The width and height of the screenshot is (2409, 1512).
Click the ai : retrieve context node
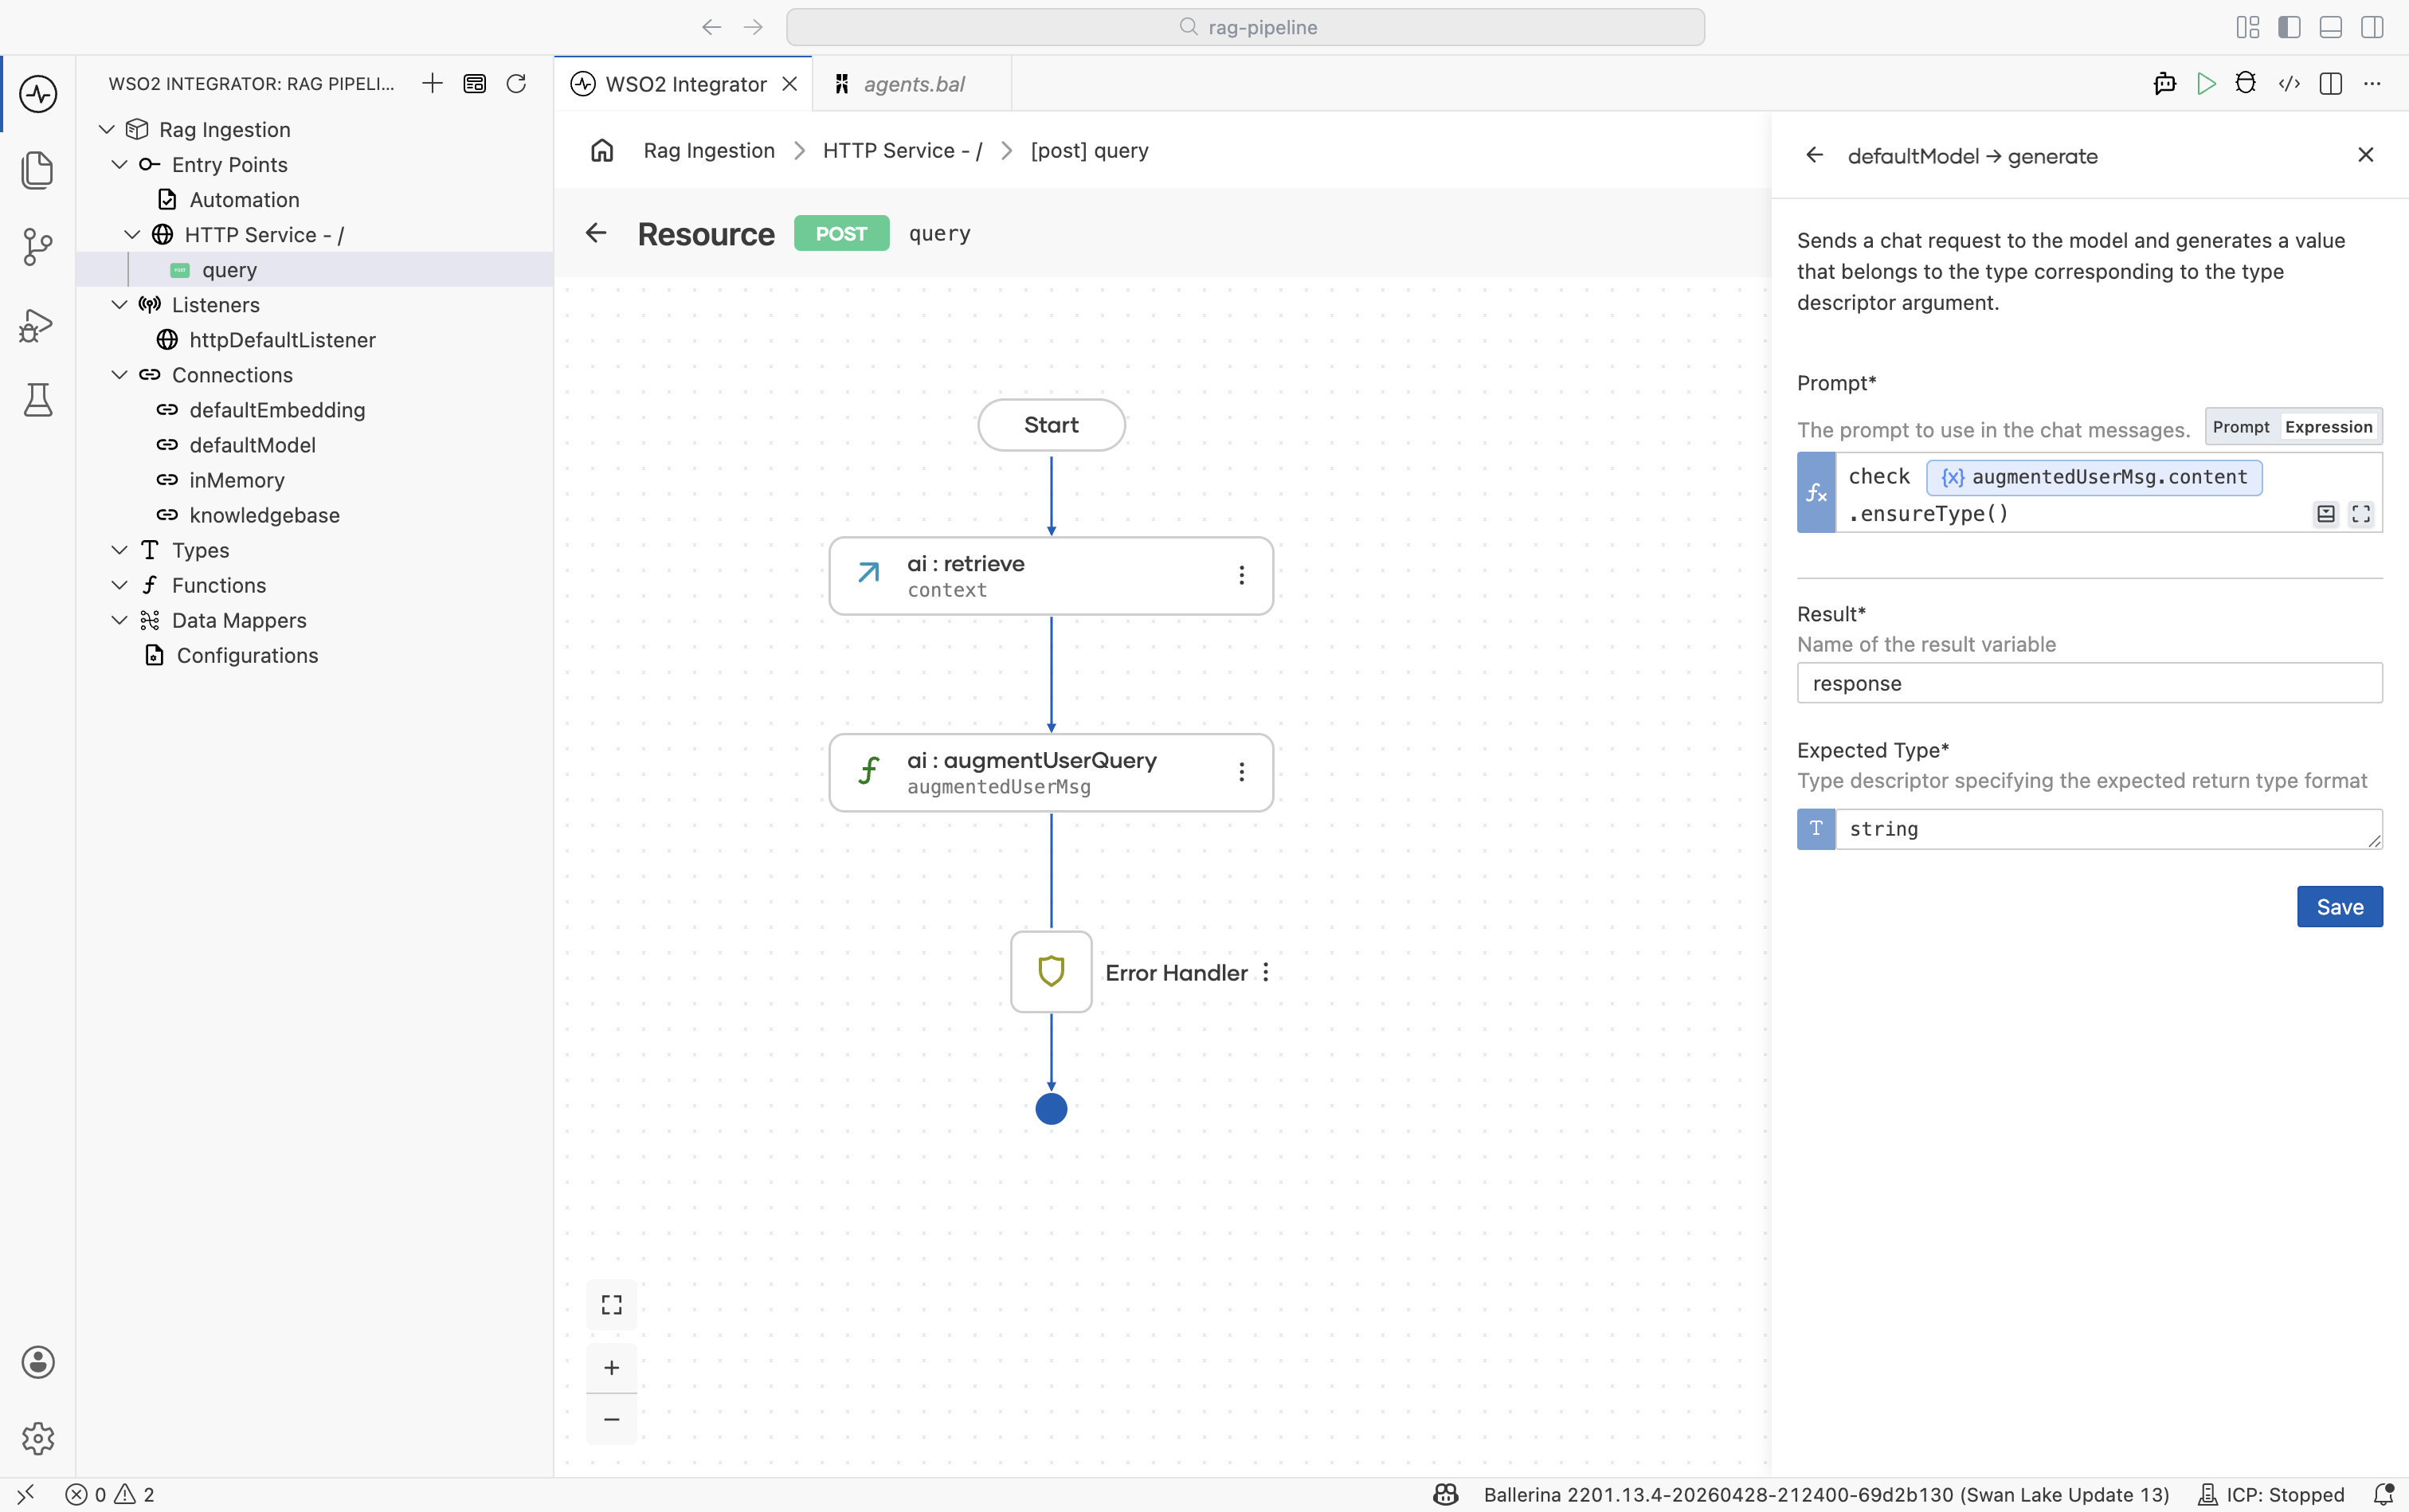pyautogui.click(x=1051, y=576)
